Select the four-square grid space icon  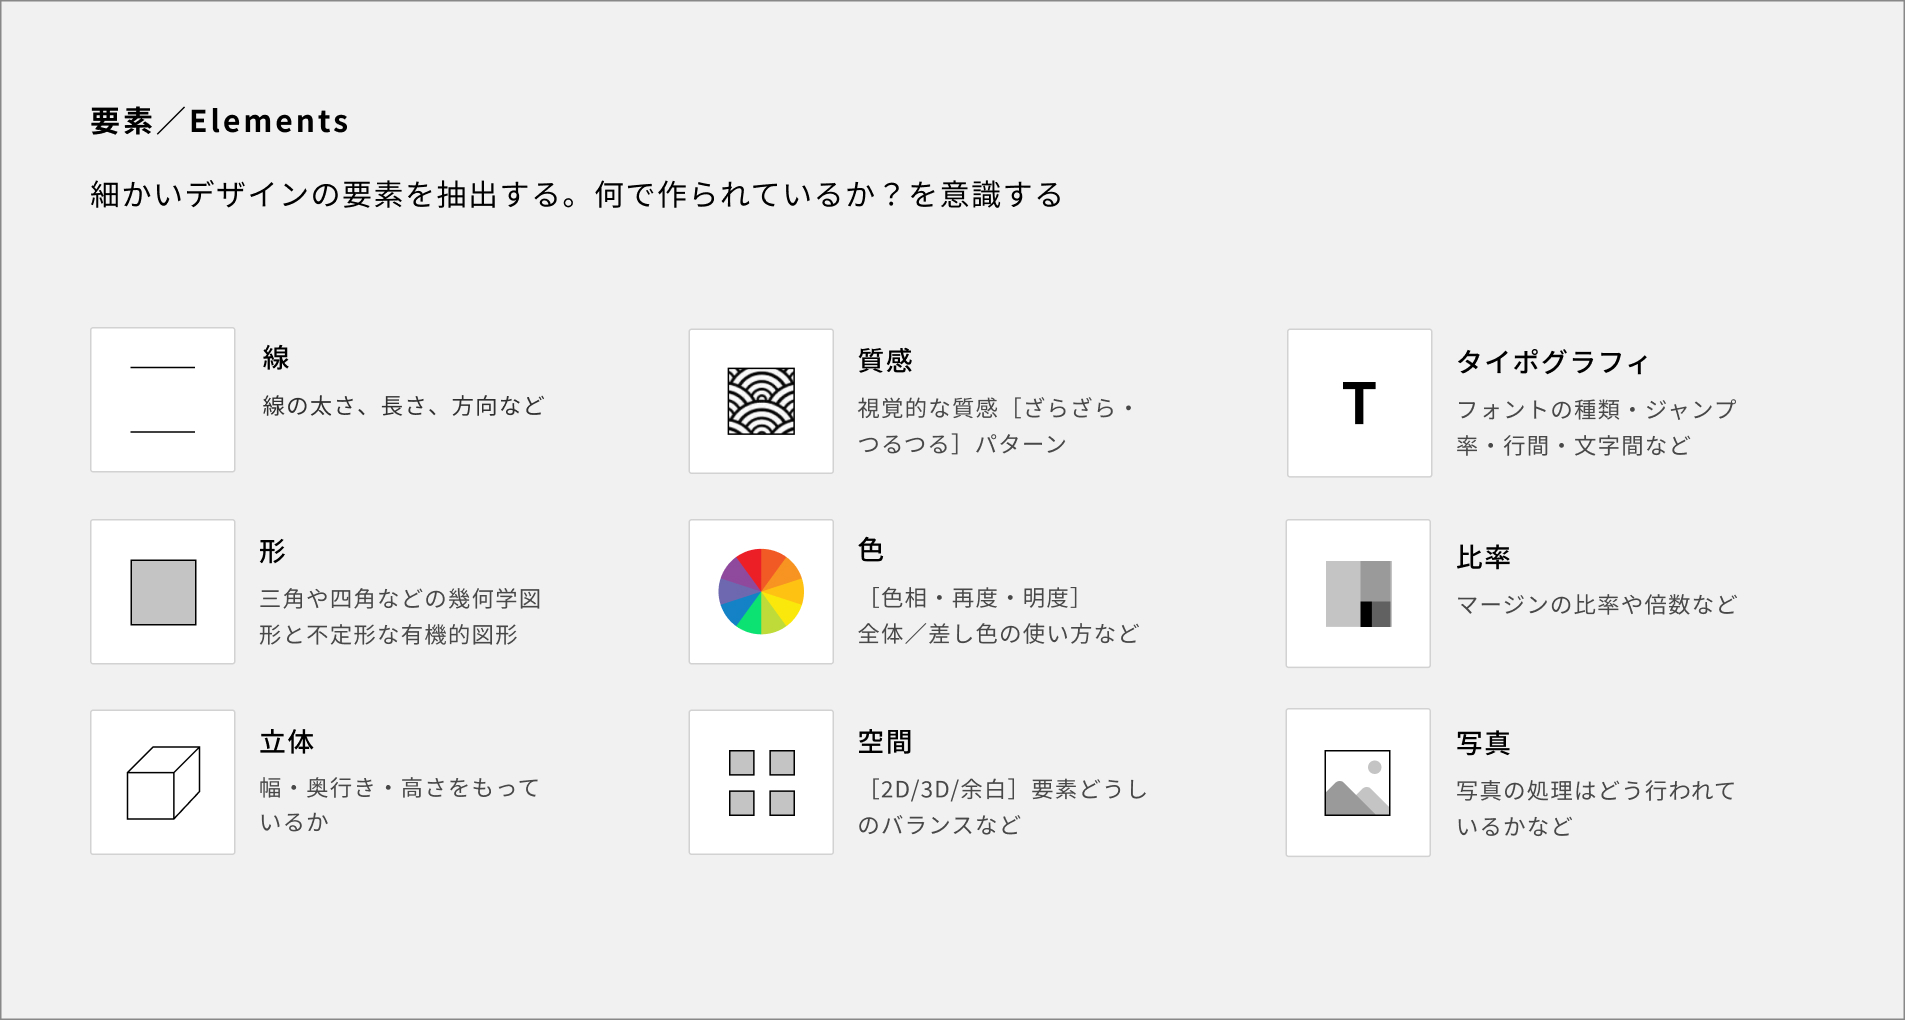[x=761, y=783]
